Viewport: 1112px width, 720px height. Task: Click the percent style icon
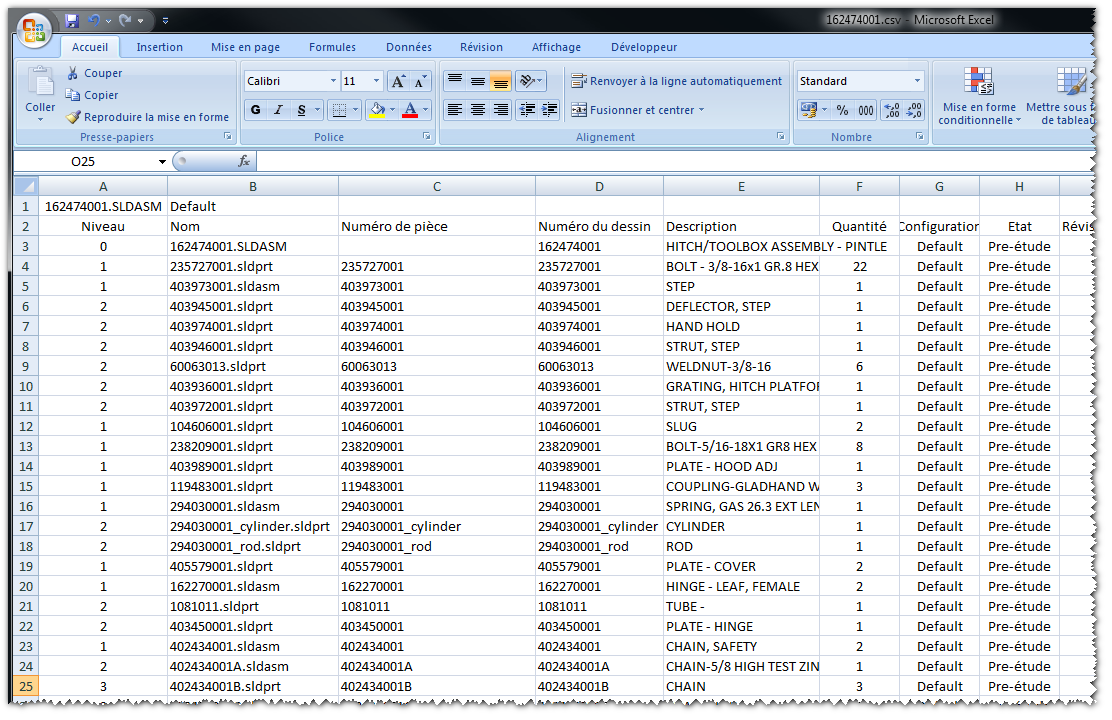click(842, 110)
